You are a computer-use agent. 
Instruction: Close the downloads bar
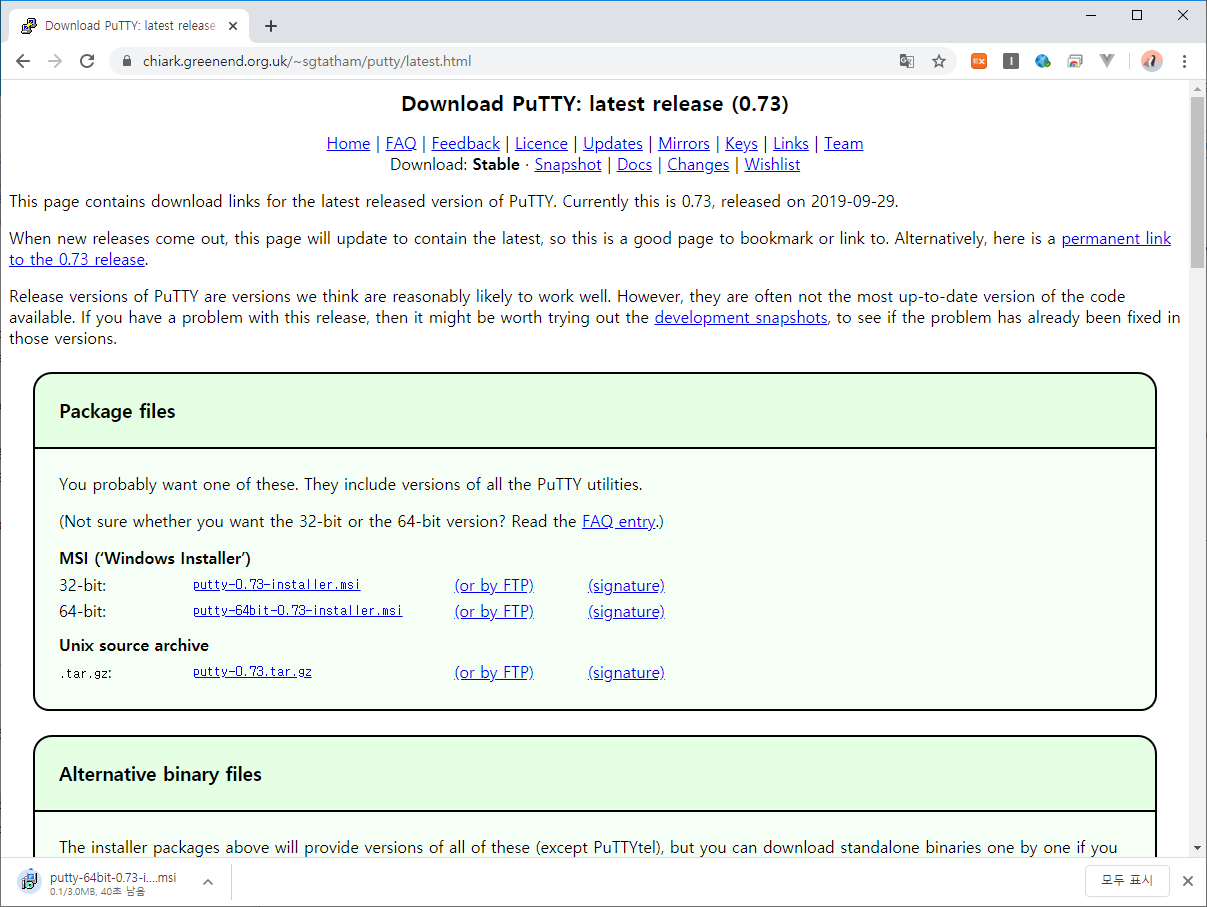1187,881
